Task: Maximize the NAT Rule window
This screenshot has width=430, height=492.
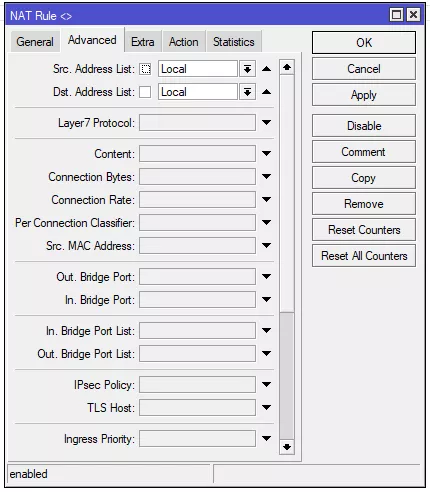Action: 396,15
